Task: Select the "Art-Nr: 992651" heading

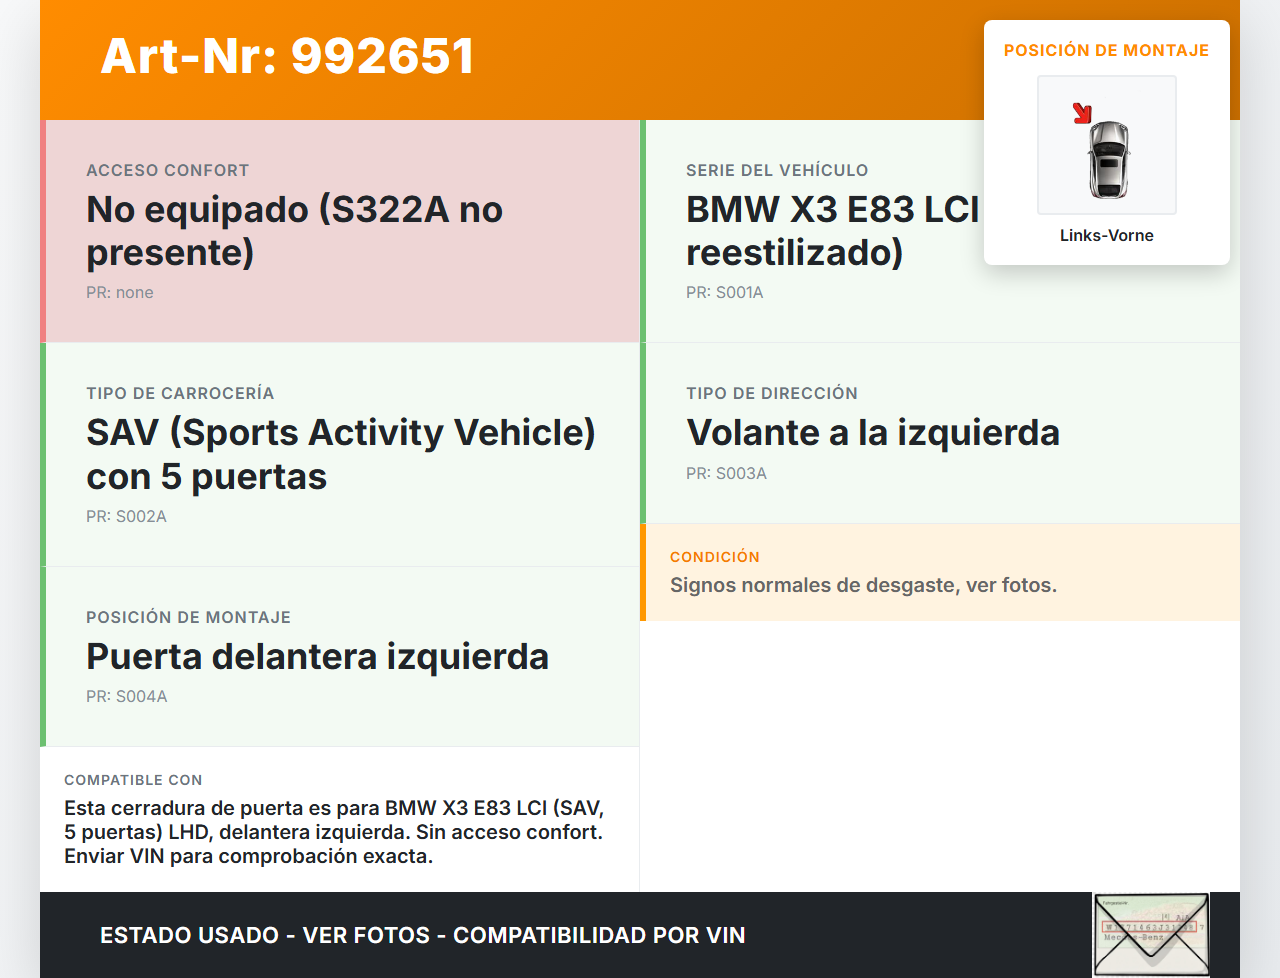Action: coord(287,56)
